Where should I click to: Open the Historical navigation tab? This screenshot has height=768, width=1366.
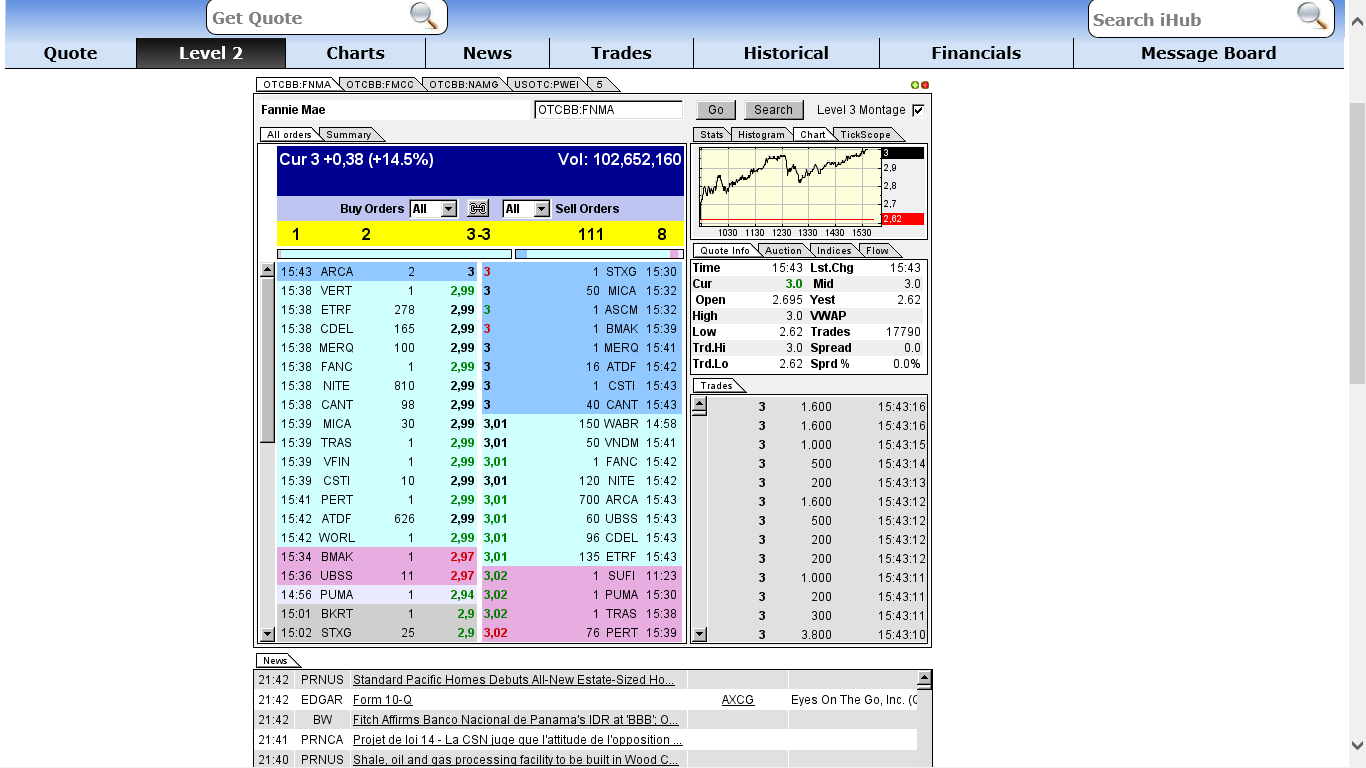[x=786, y=53]
